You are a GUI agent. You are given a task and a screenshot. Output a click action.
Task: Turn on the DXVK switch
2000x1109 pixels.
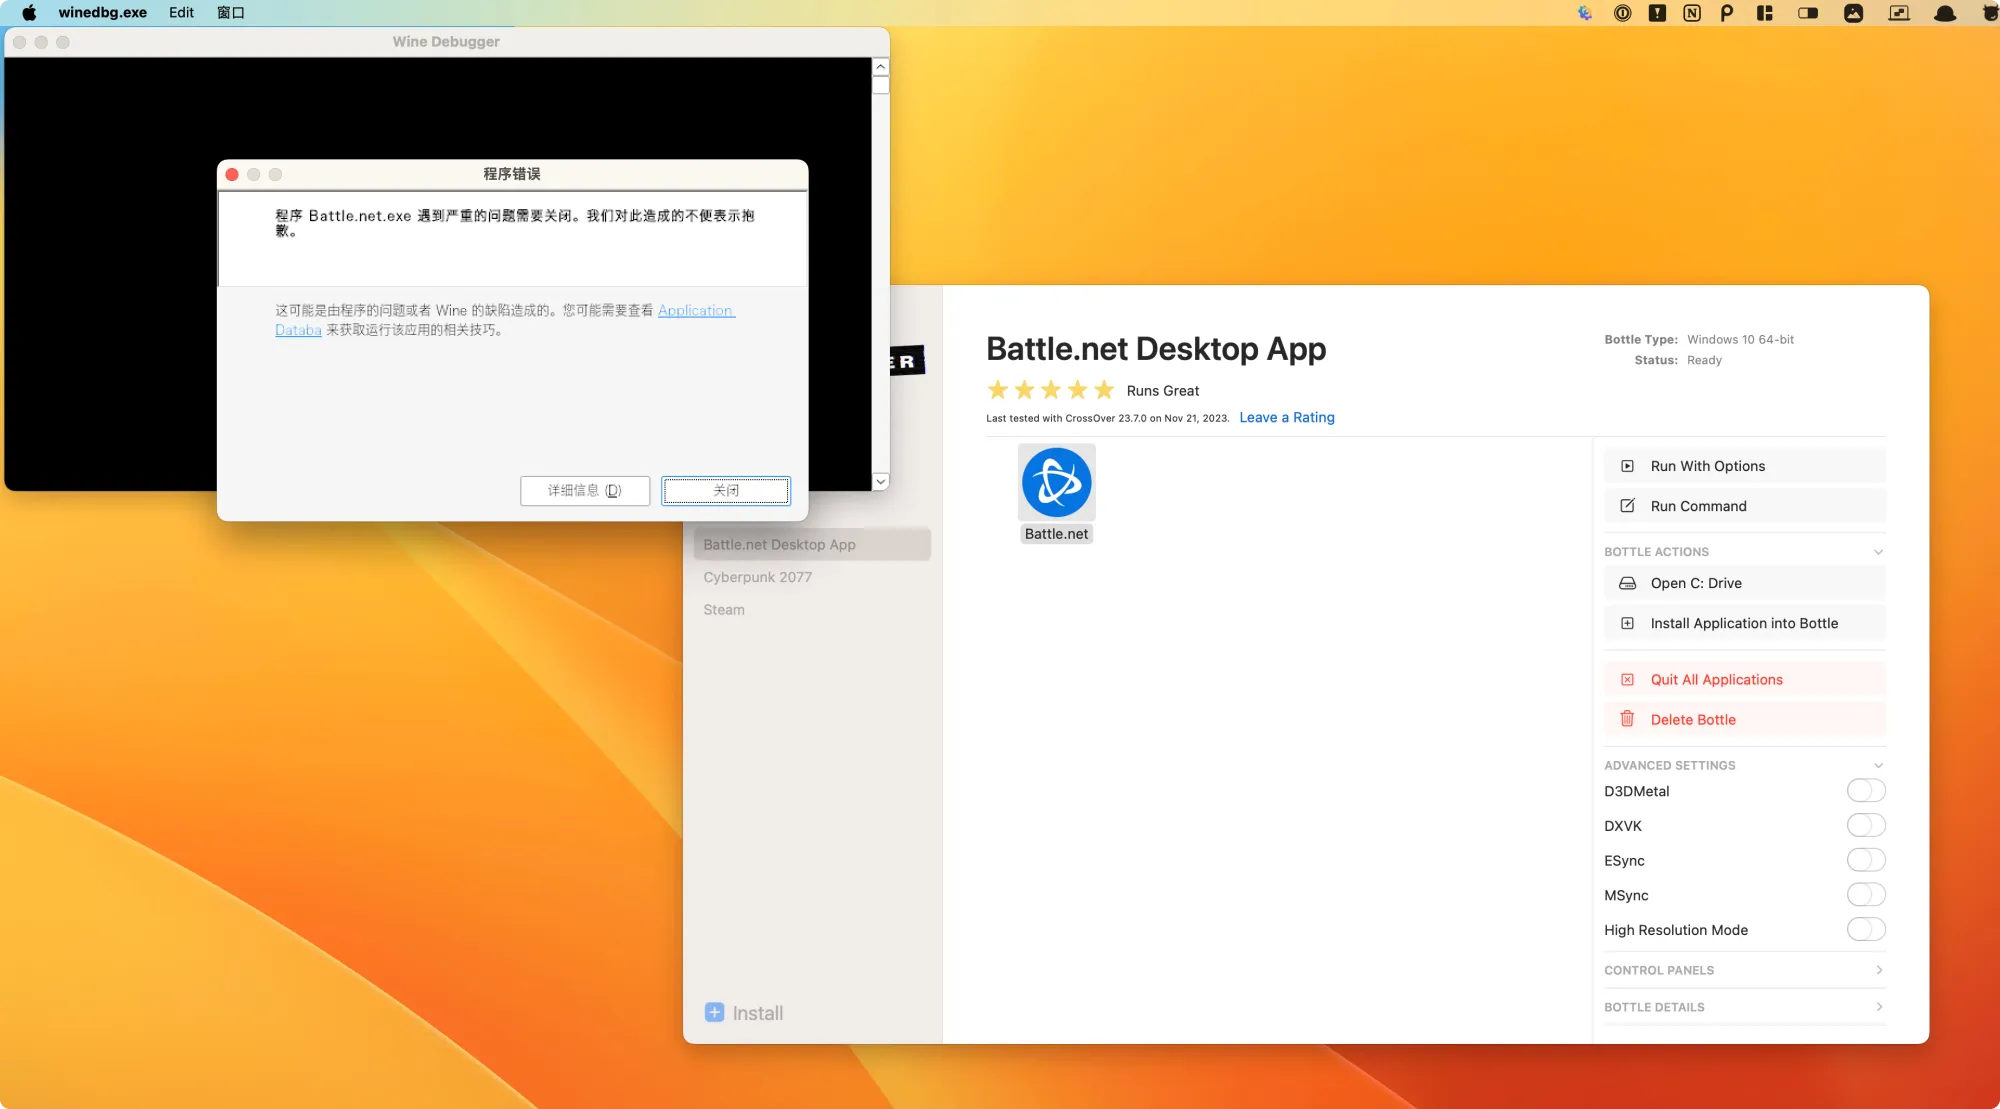(x=1865, y=826)
